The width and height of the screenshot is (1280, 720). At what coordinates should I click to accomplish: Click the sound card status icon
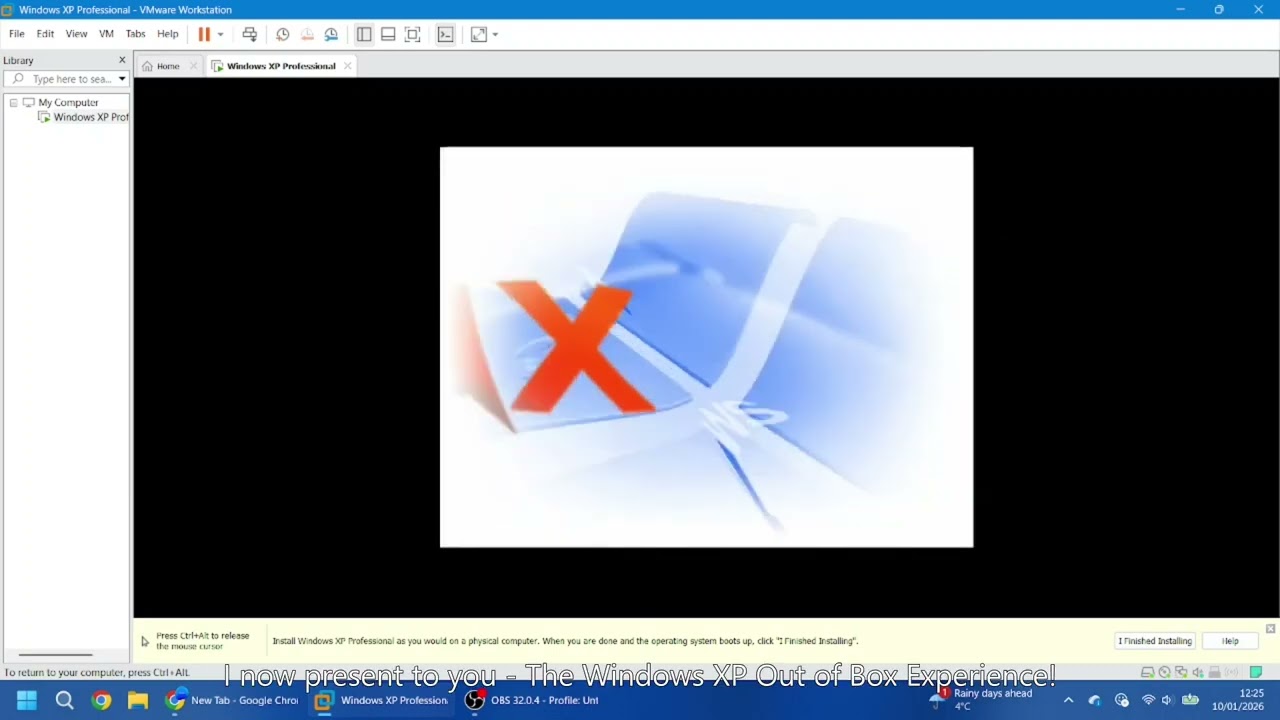click(x=1198, y=672)
